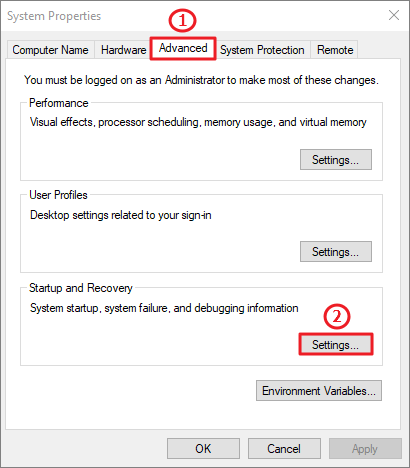Open Performance Settings button
The height and width of the screenshot is (468, 410).
[x=336, y=160]
